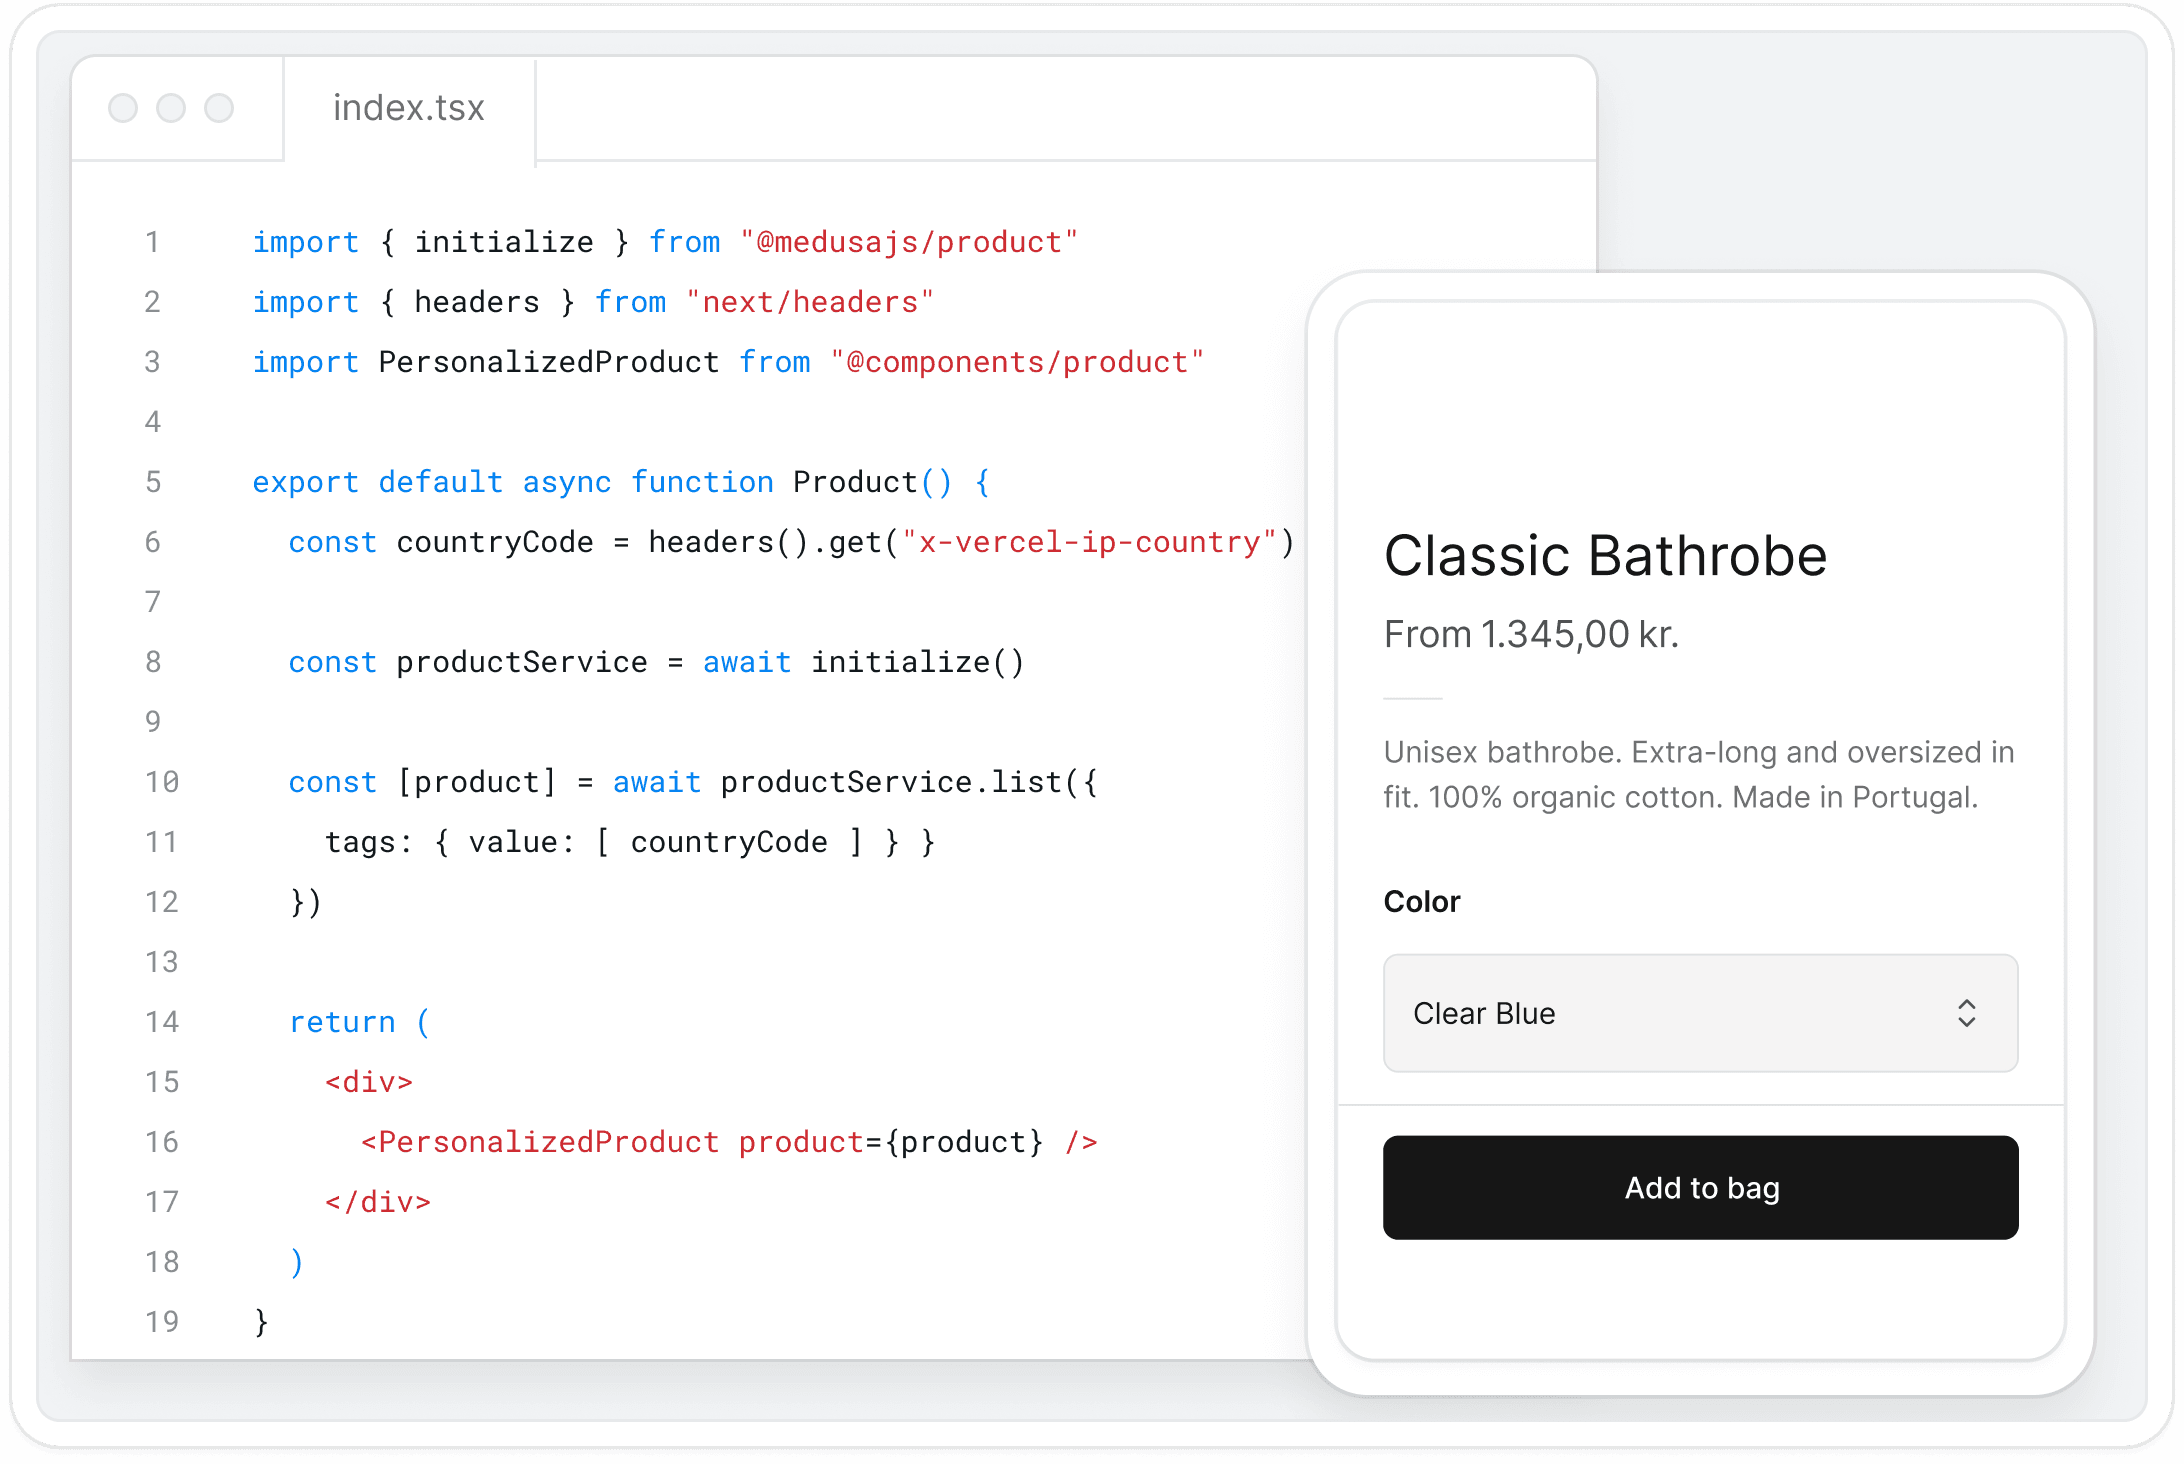Click the closing </div> tag on line 17
The height and width of the screenshot is (1464, 2184).
(378, 1202)
